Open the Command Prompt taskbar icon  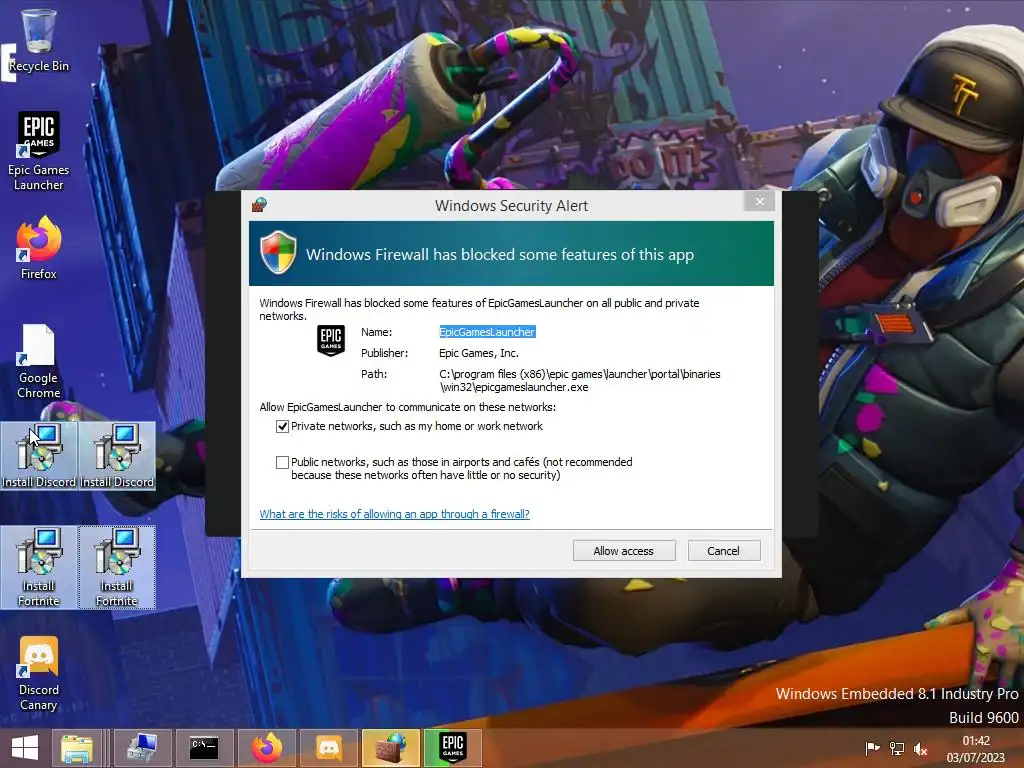coord(204,748)
